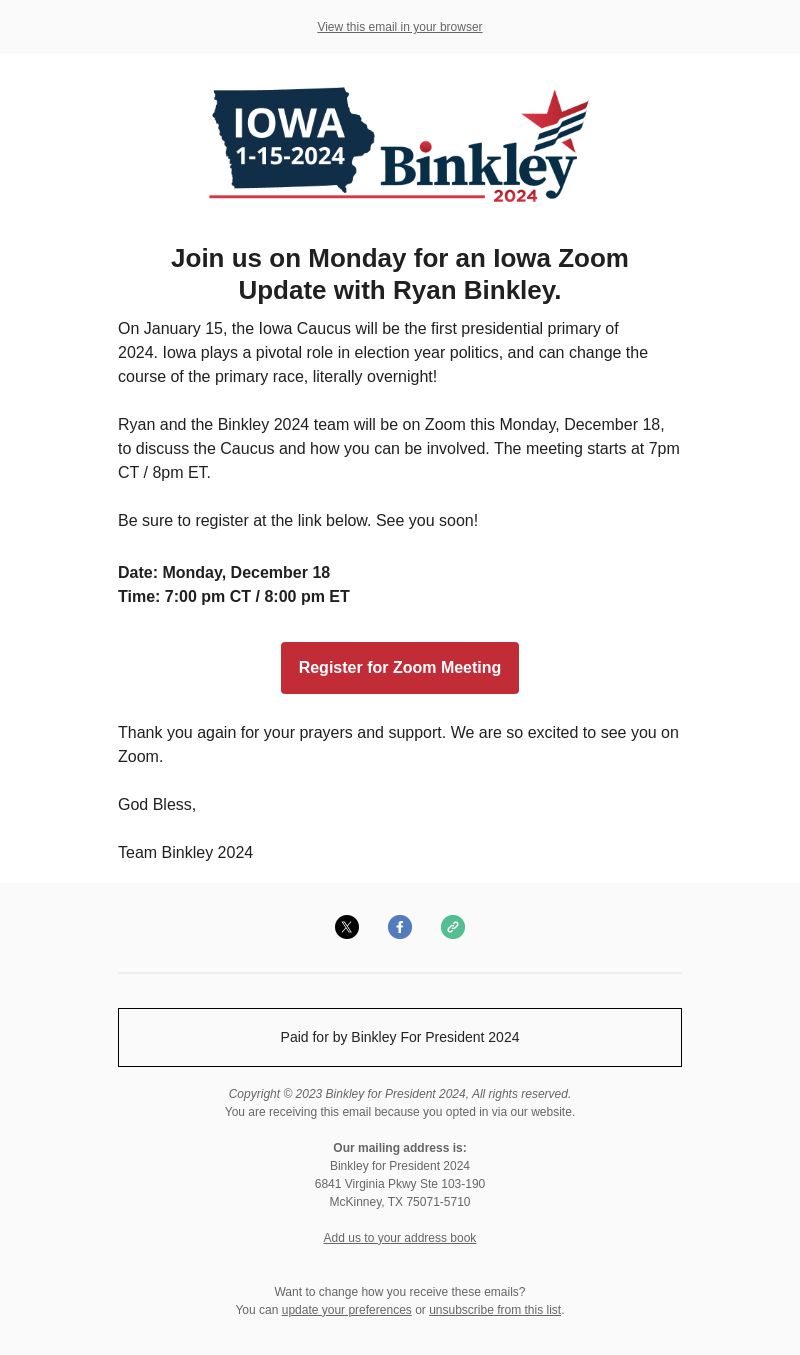Open 'View this email in your browser'

tap(400, 27)
